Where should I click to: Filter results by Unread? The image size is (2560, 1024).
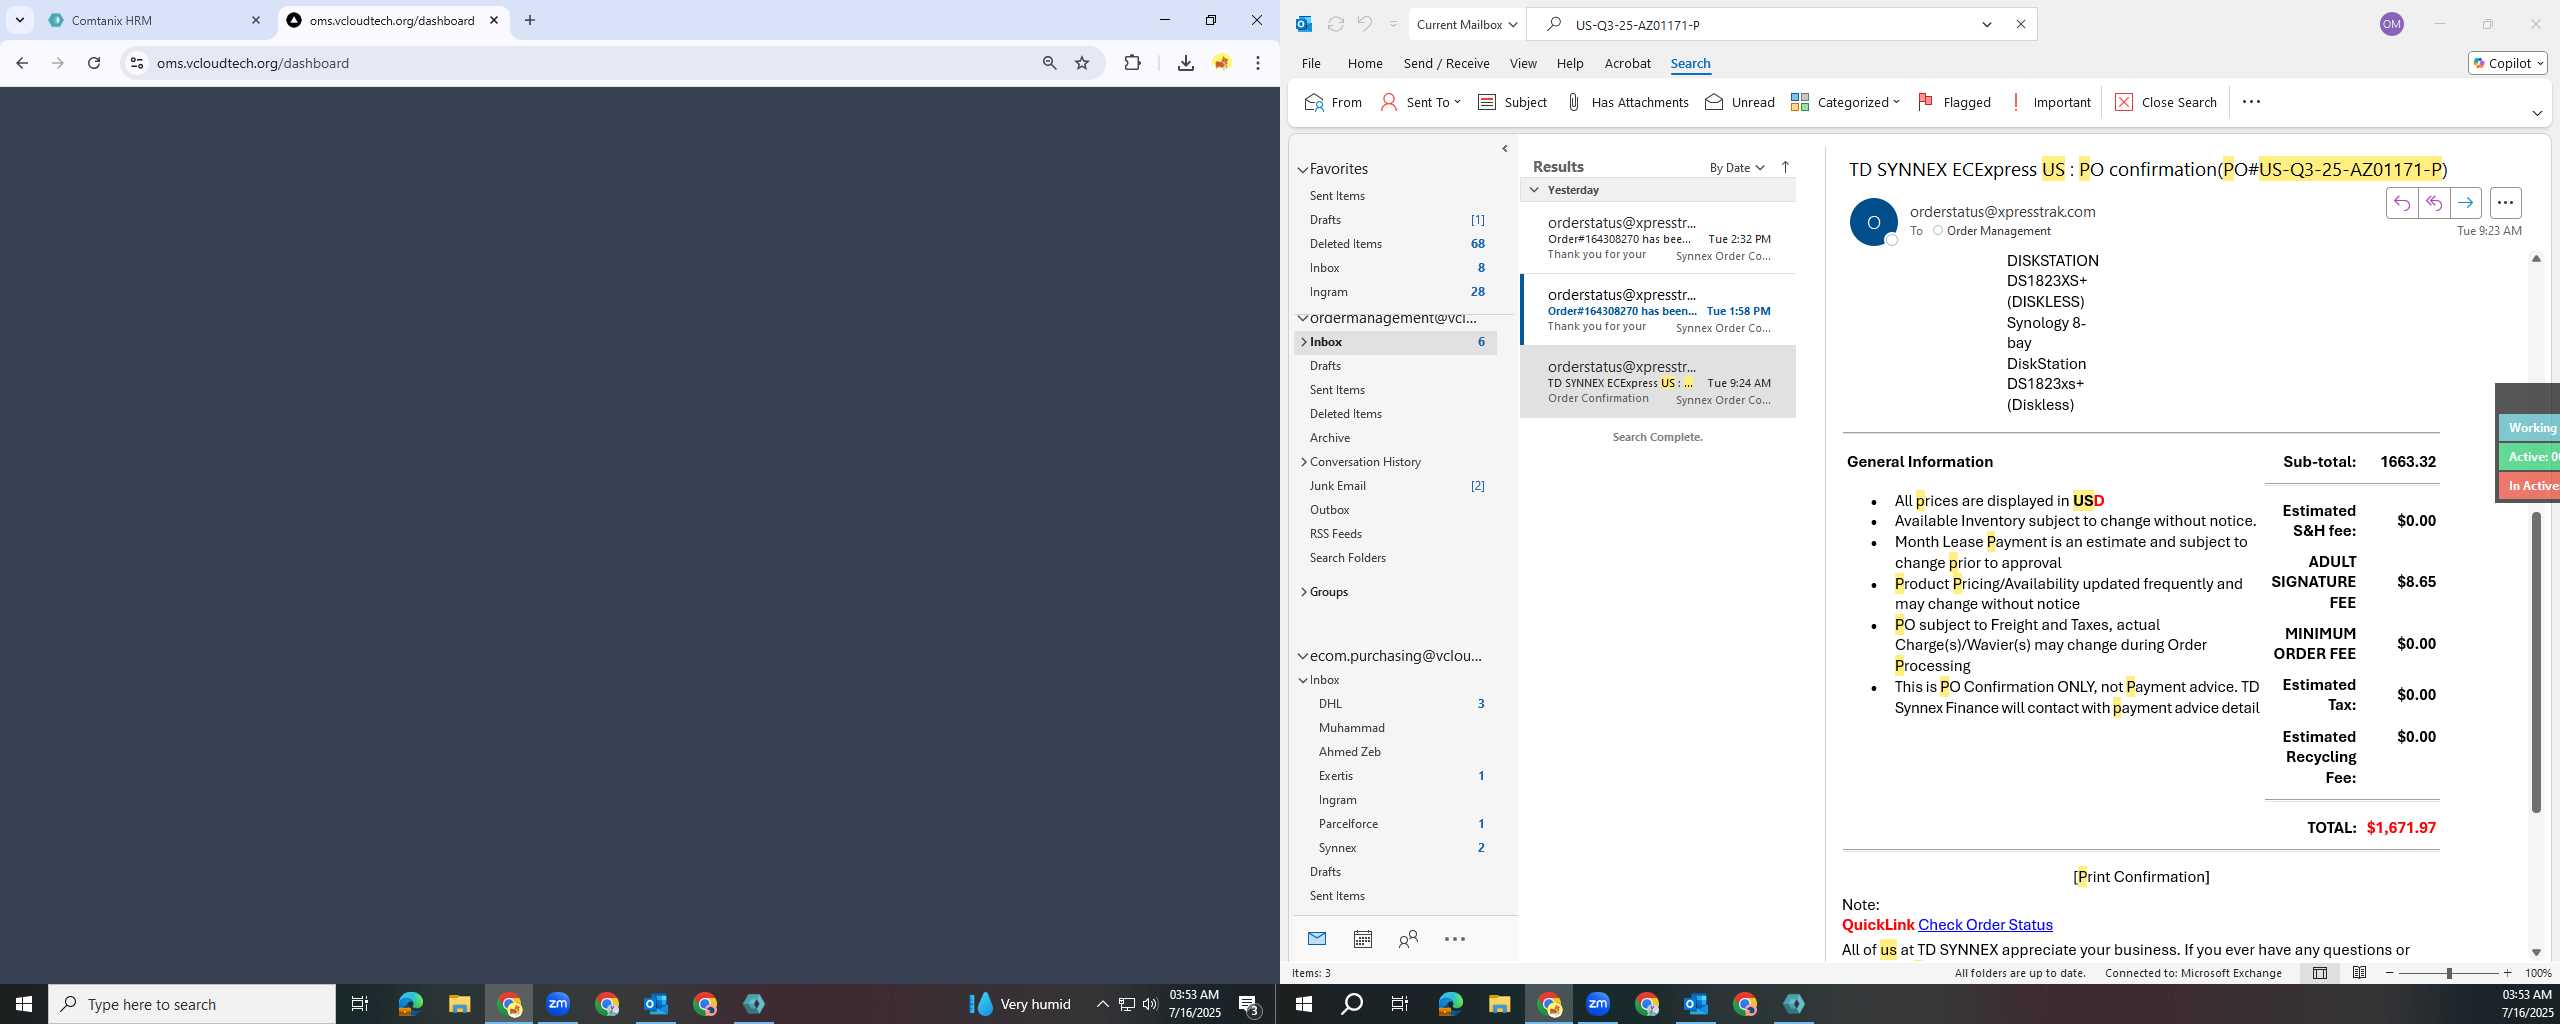pyautogui.click(x=1740, y=102)
